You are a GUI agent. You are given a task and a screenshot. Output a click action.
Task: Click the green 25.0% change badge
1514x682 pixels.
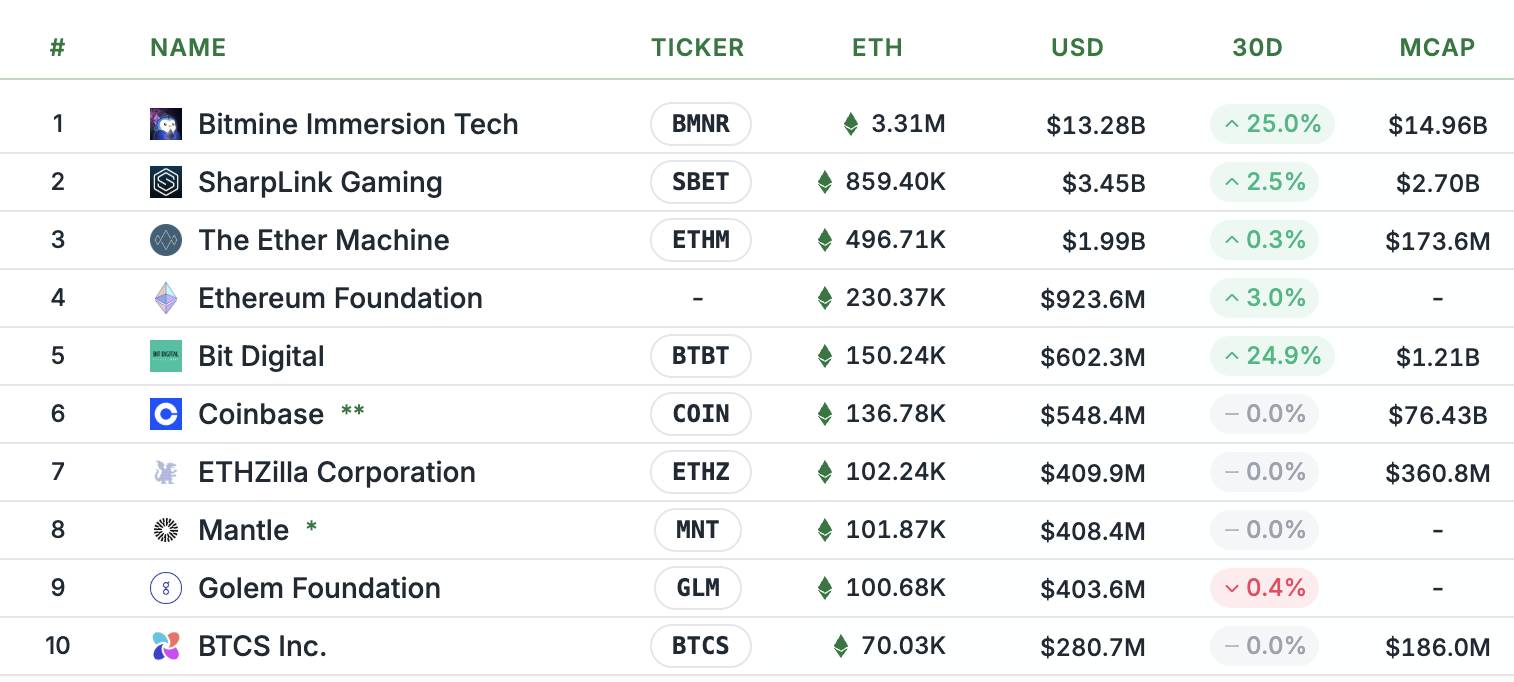(1272, 124)
